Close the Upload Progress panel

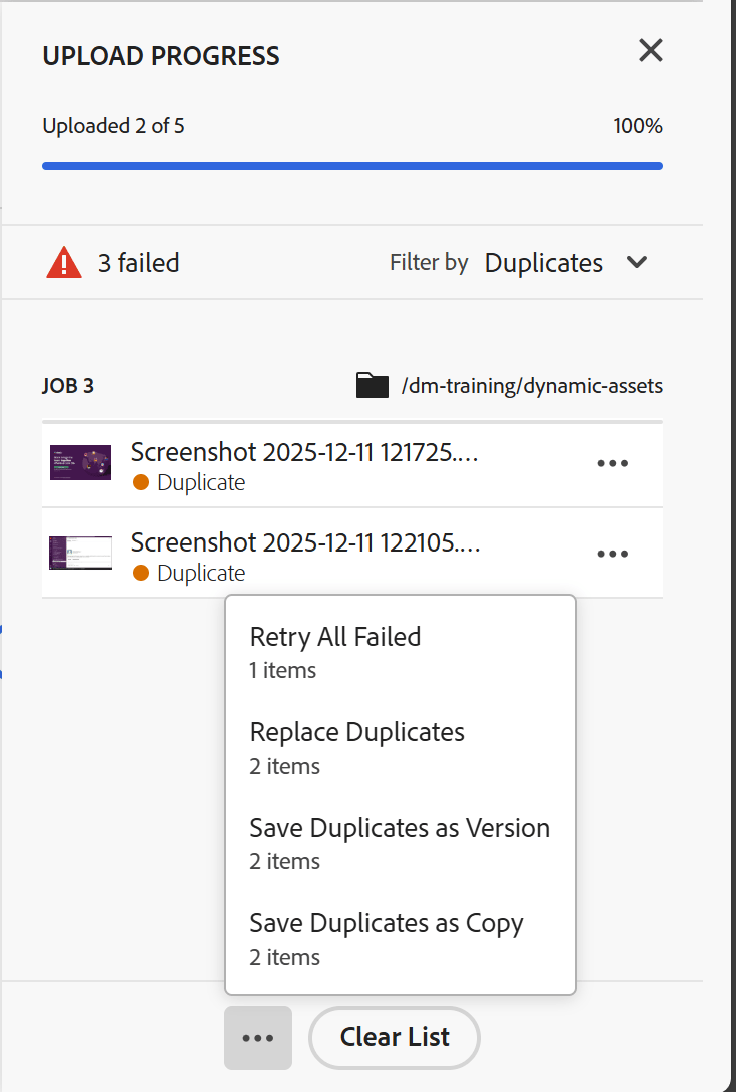click(650, 50)
